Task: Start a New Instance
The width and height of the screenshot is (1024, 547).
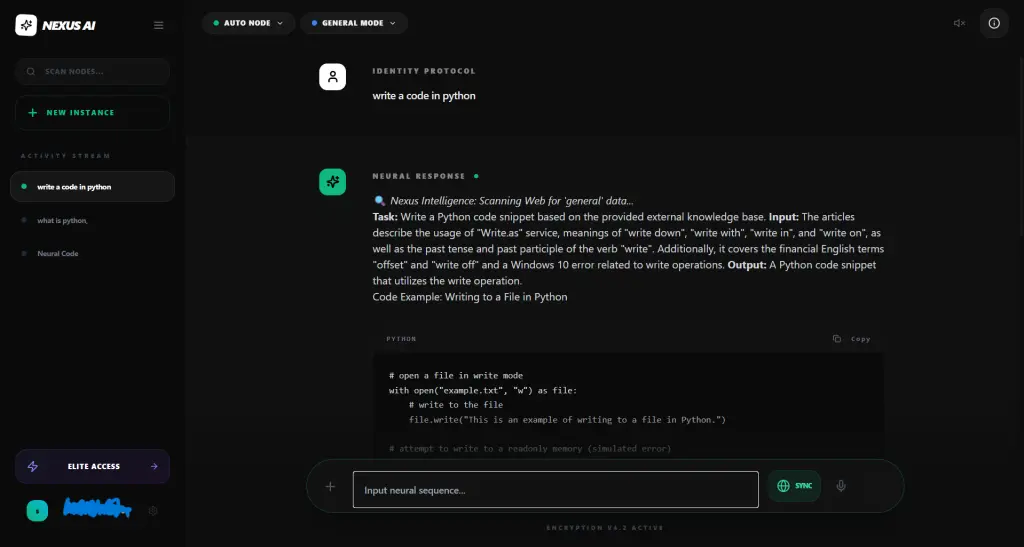Action: tap(92, 113)
